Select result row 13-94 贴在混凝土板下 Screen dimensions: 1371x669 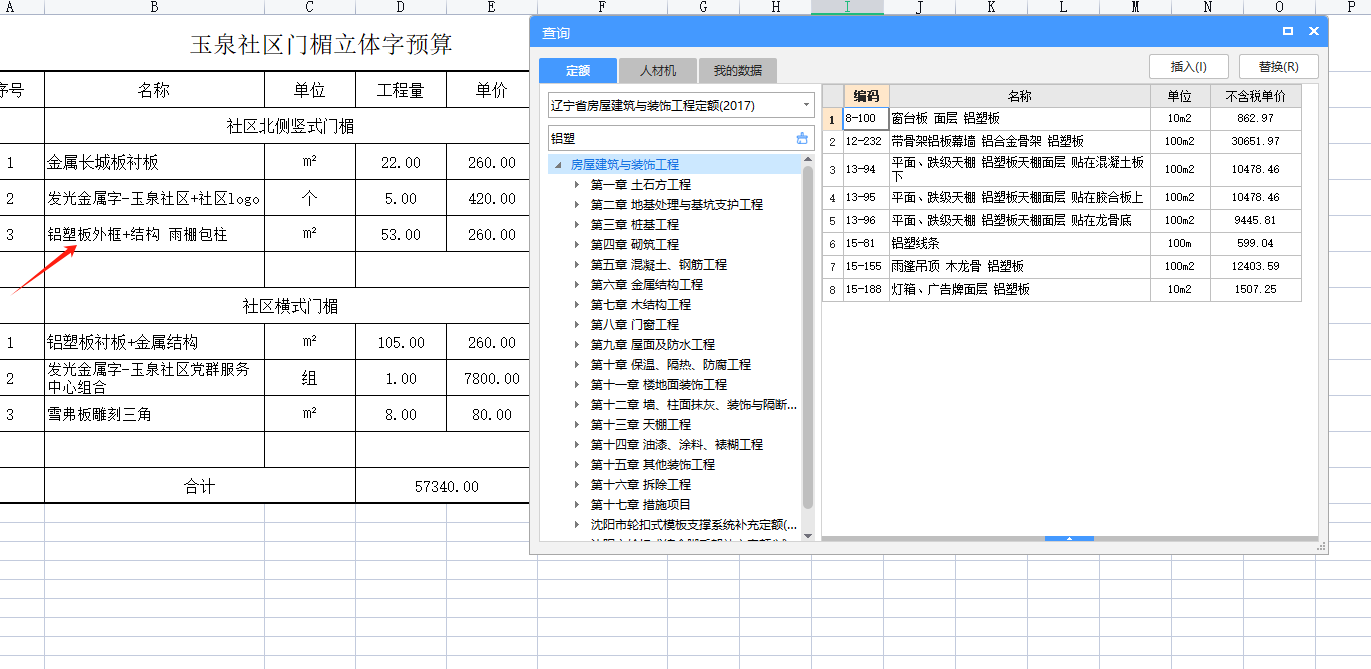pyautogui.click(x=1062, y=169)
